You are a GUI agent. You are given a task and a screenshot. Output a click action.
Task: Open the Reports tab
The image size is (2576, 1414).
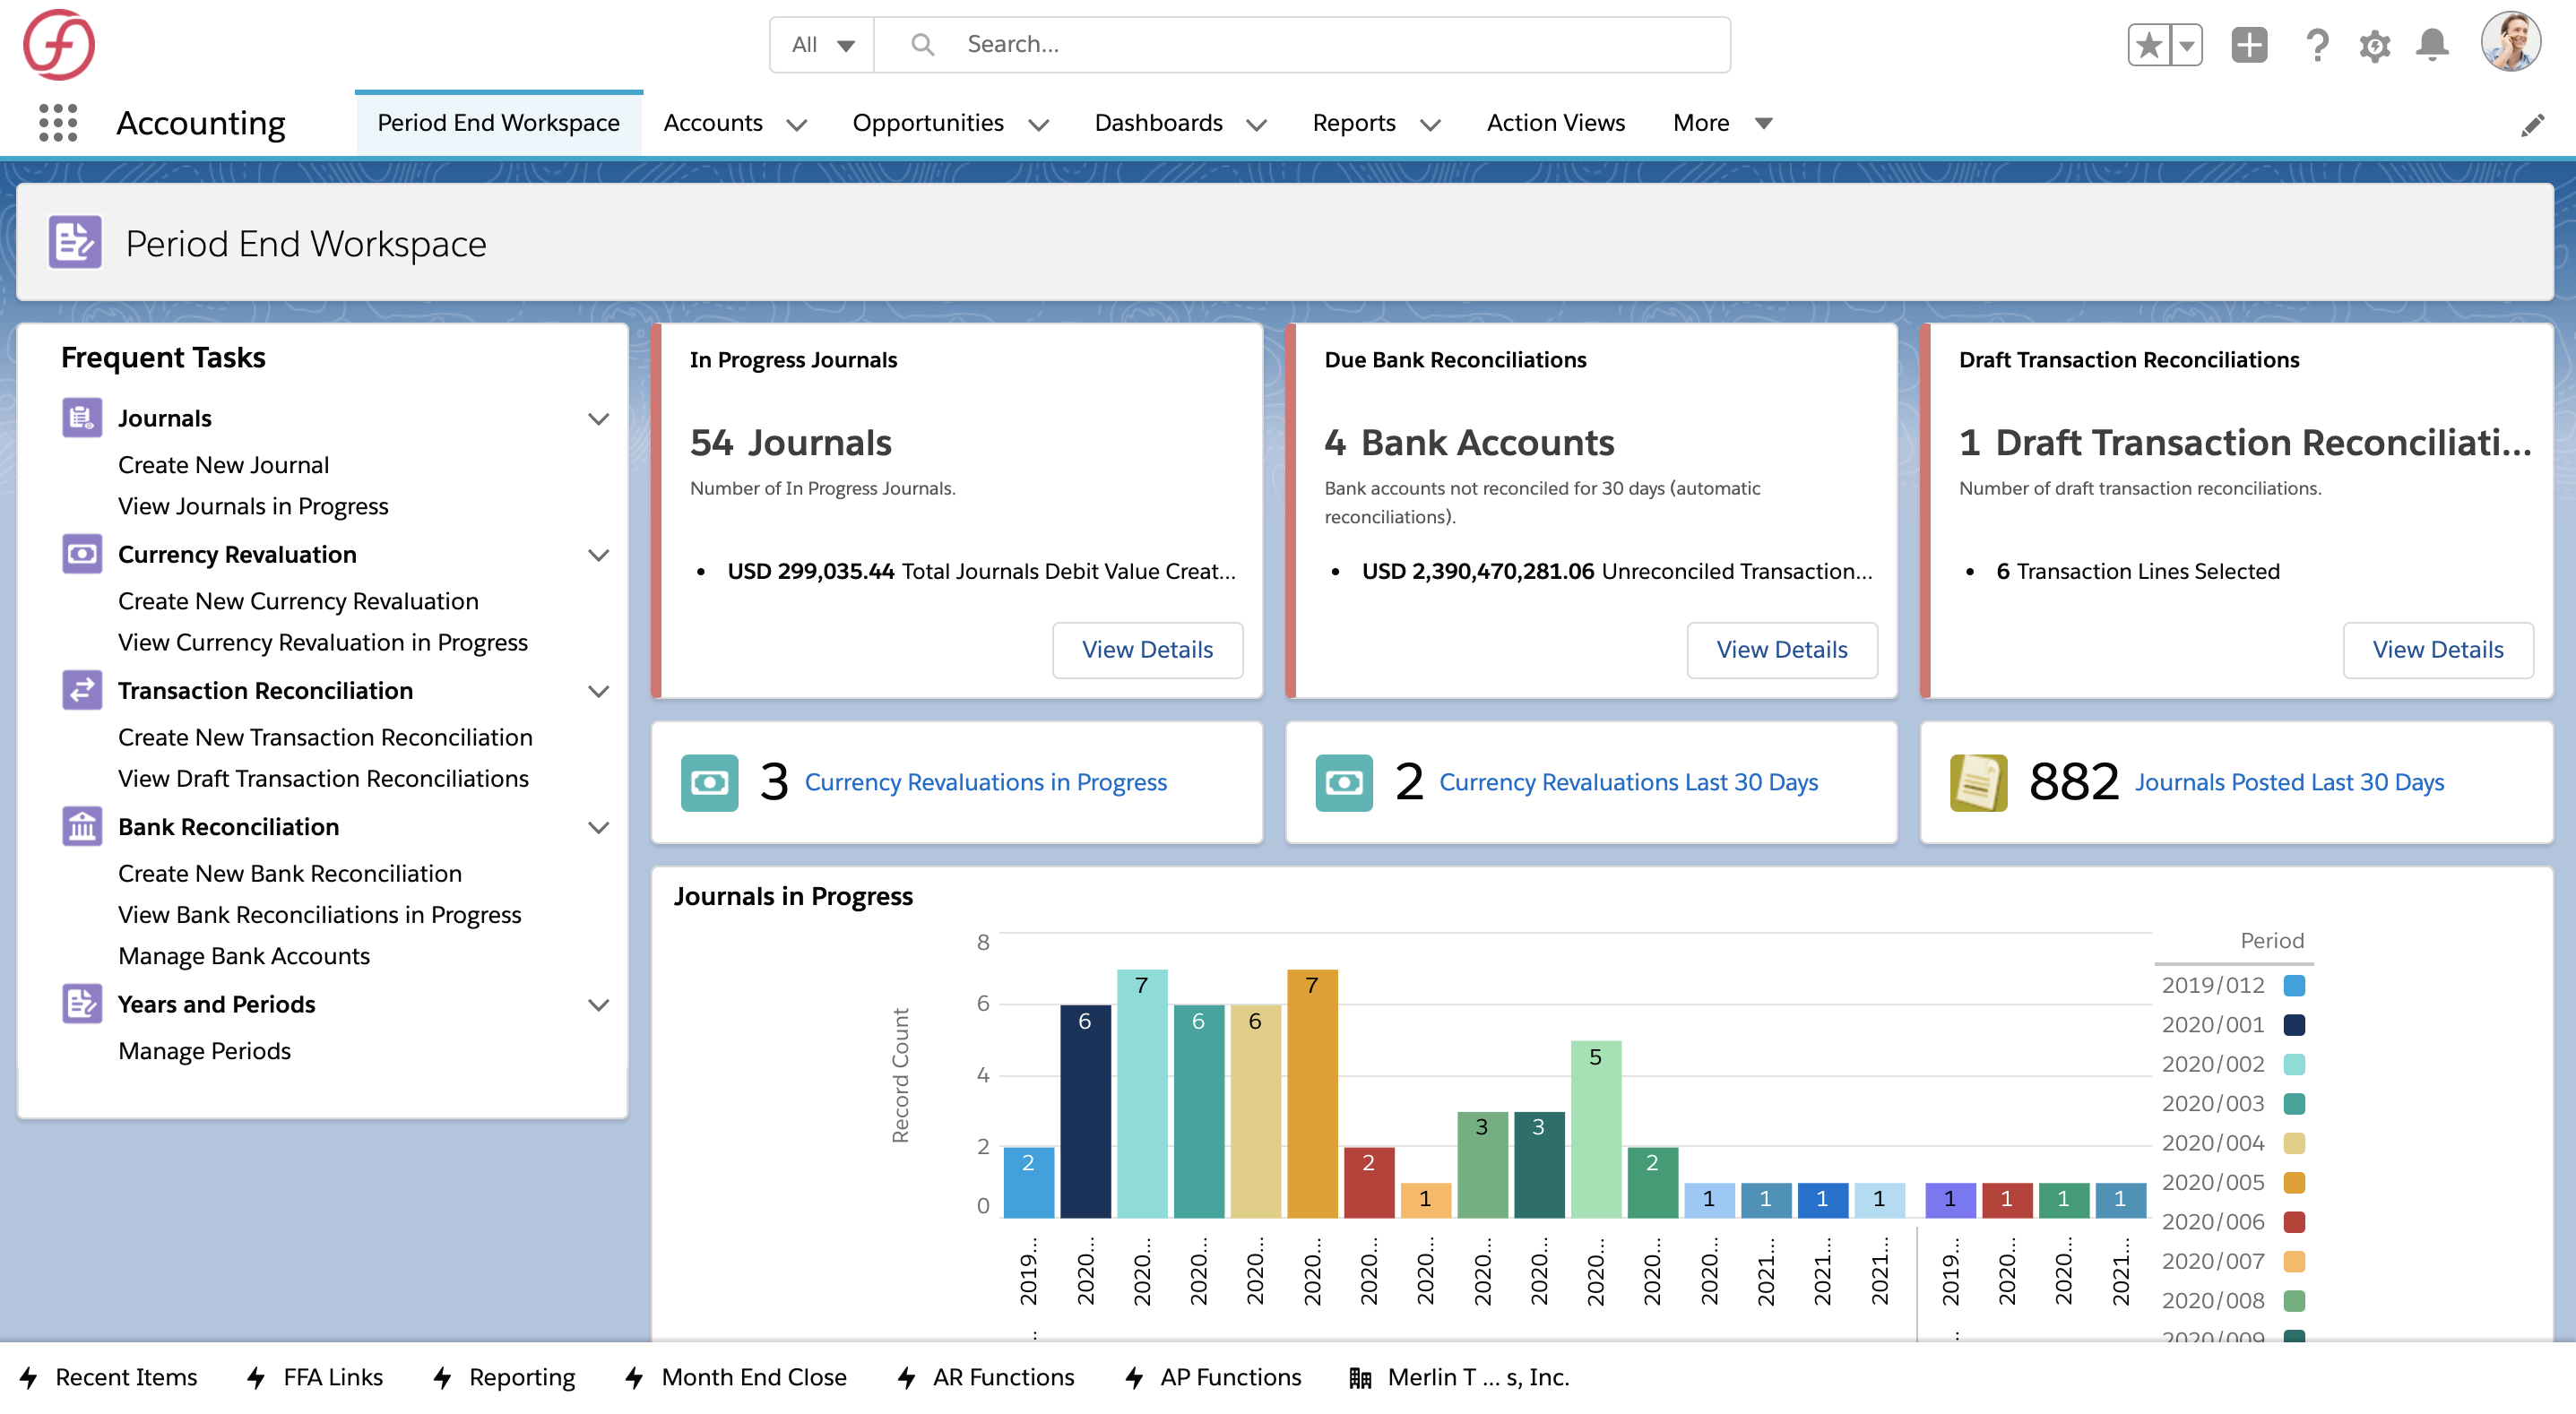[x=1353, y=123]
